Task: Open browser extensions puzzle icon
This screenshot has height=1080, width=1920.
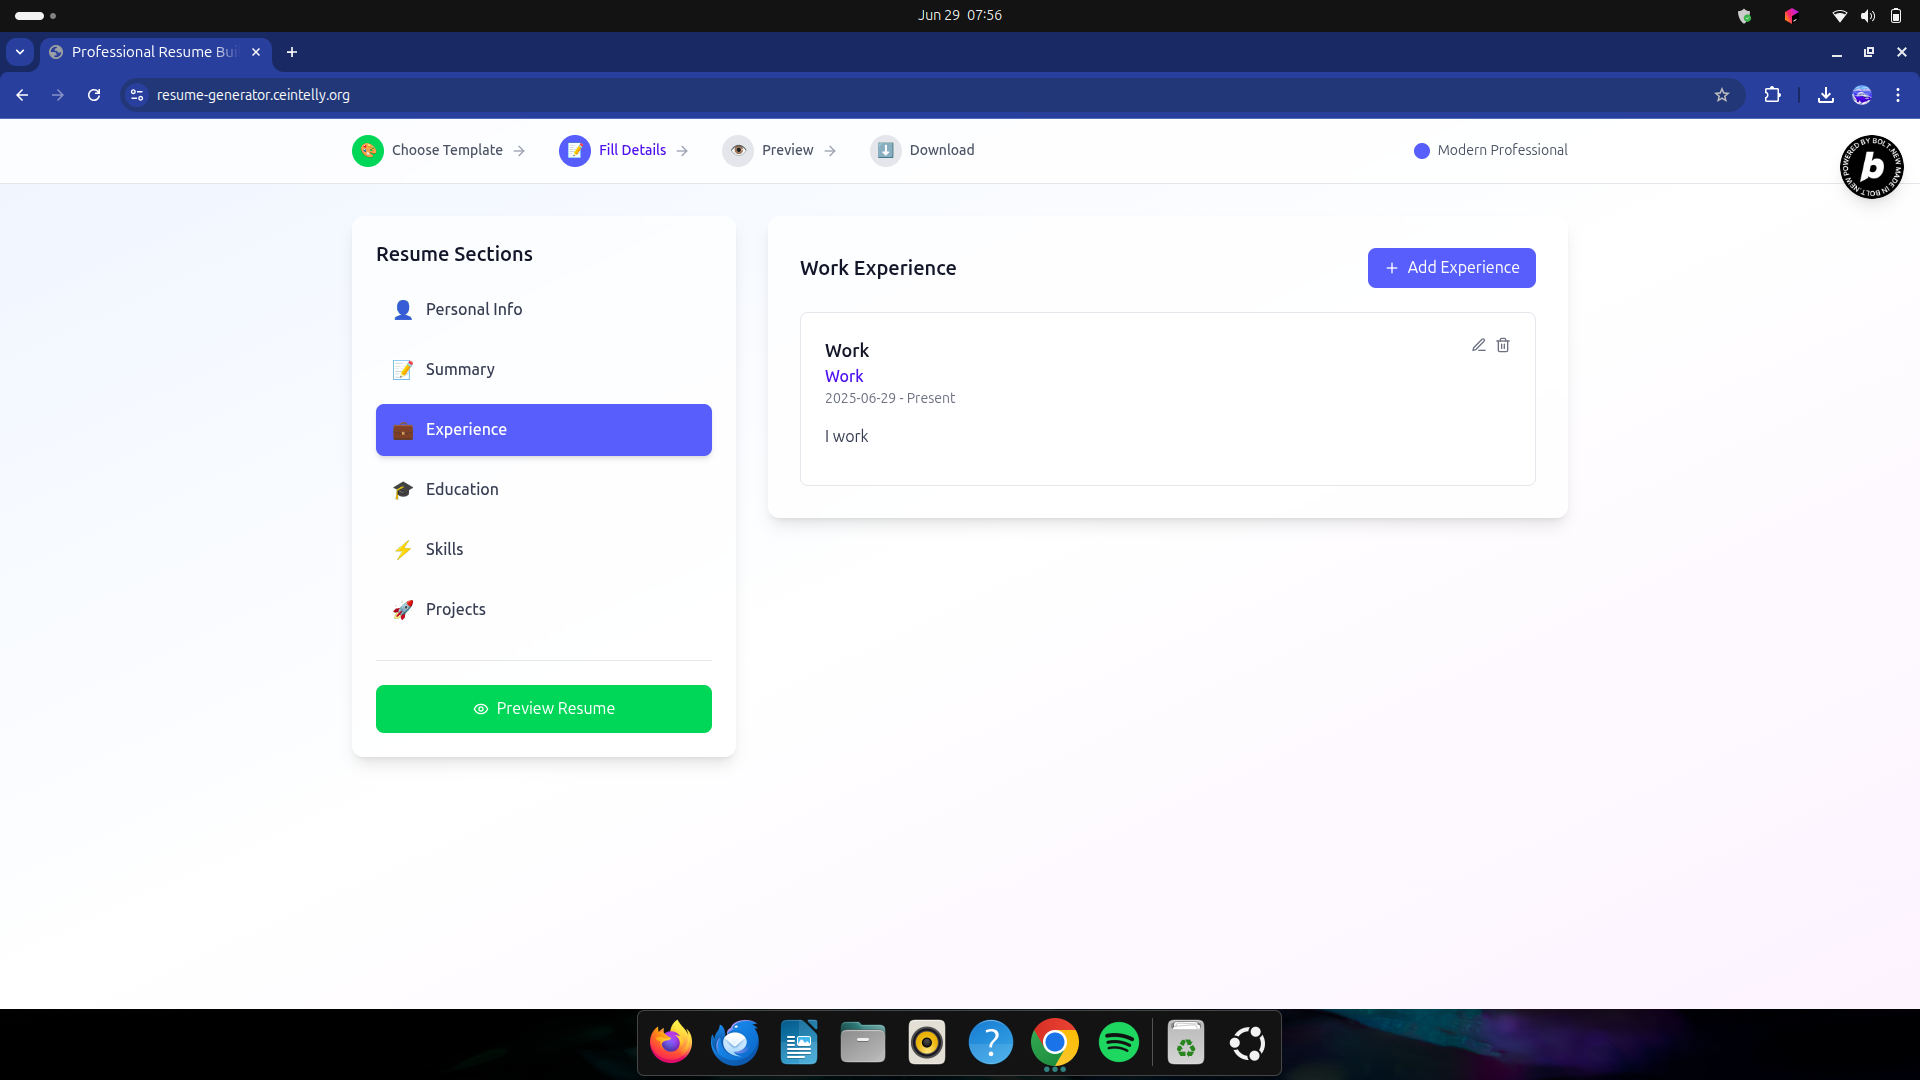Action: pyautogui.click(x=1772, y=95)
